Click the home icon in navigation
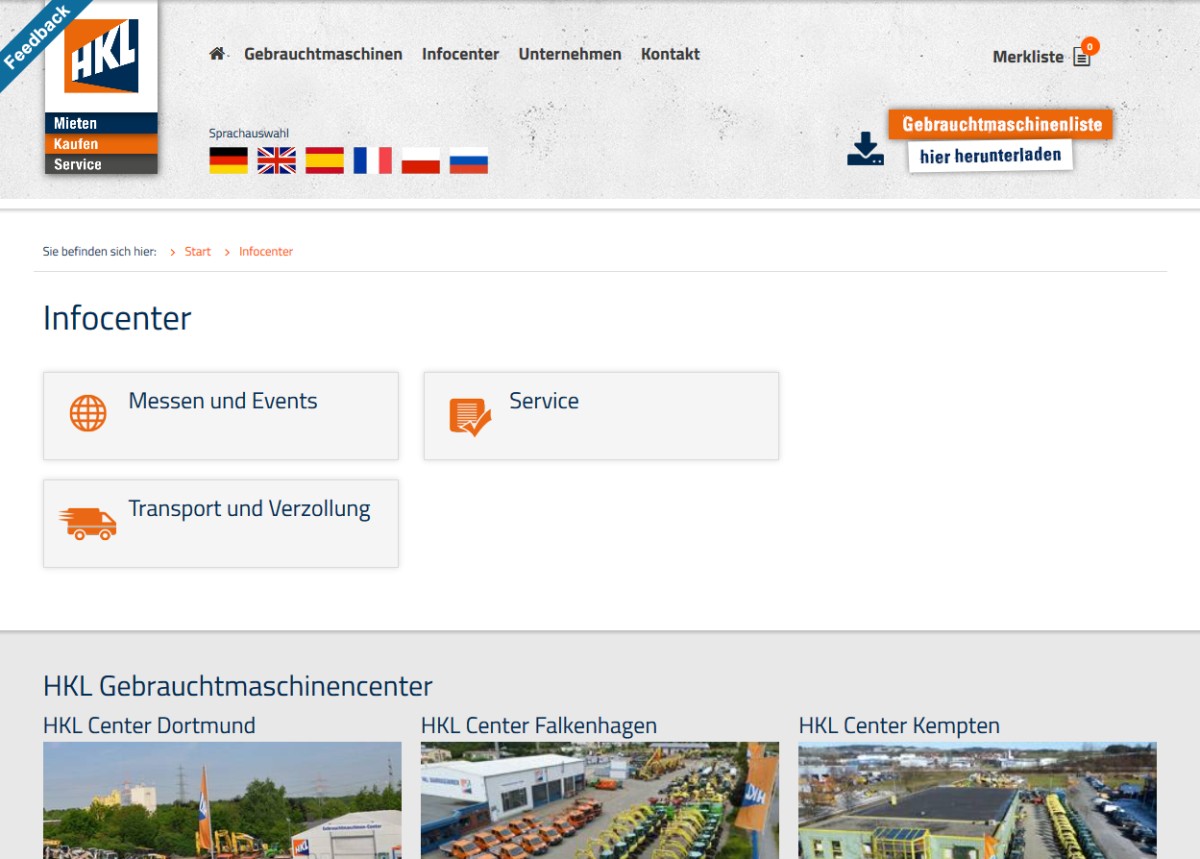The image size is (1200, 859). [x=217, y=54]
